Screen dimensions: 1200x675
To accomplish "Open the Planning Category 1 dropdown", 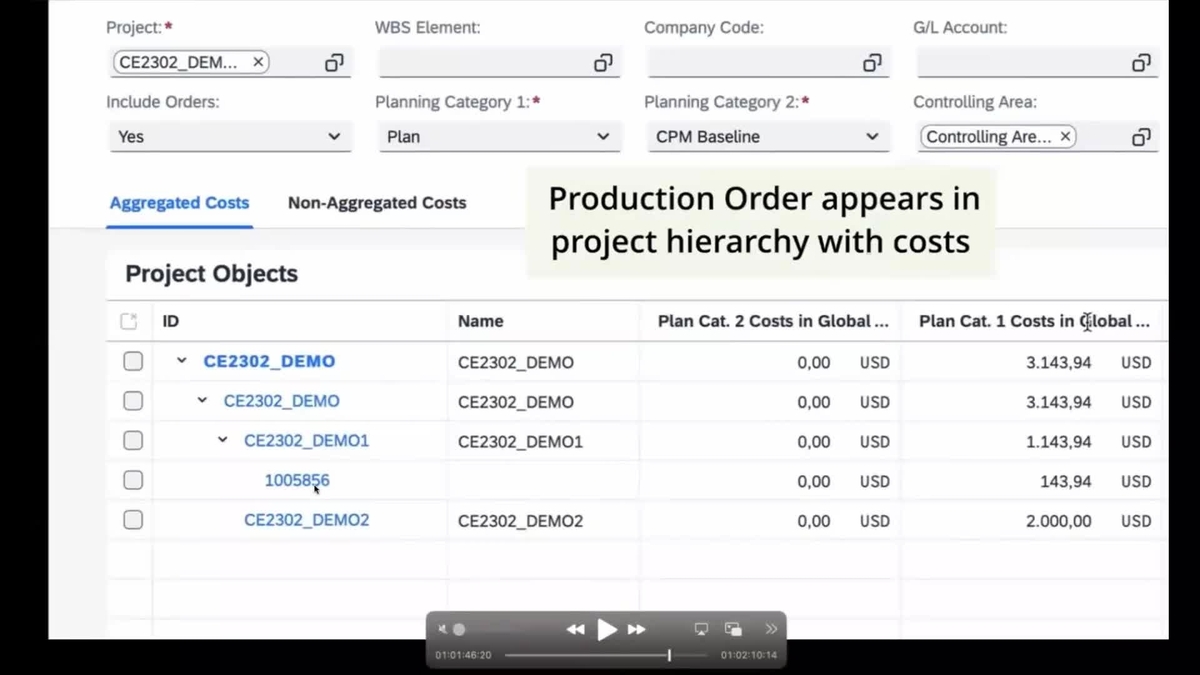I will 603,136.
